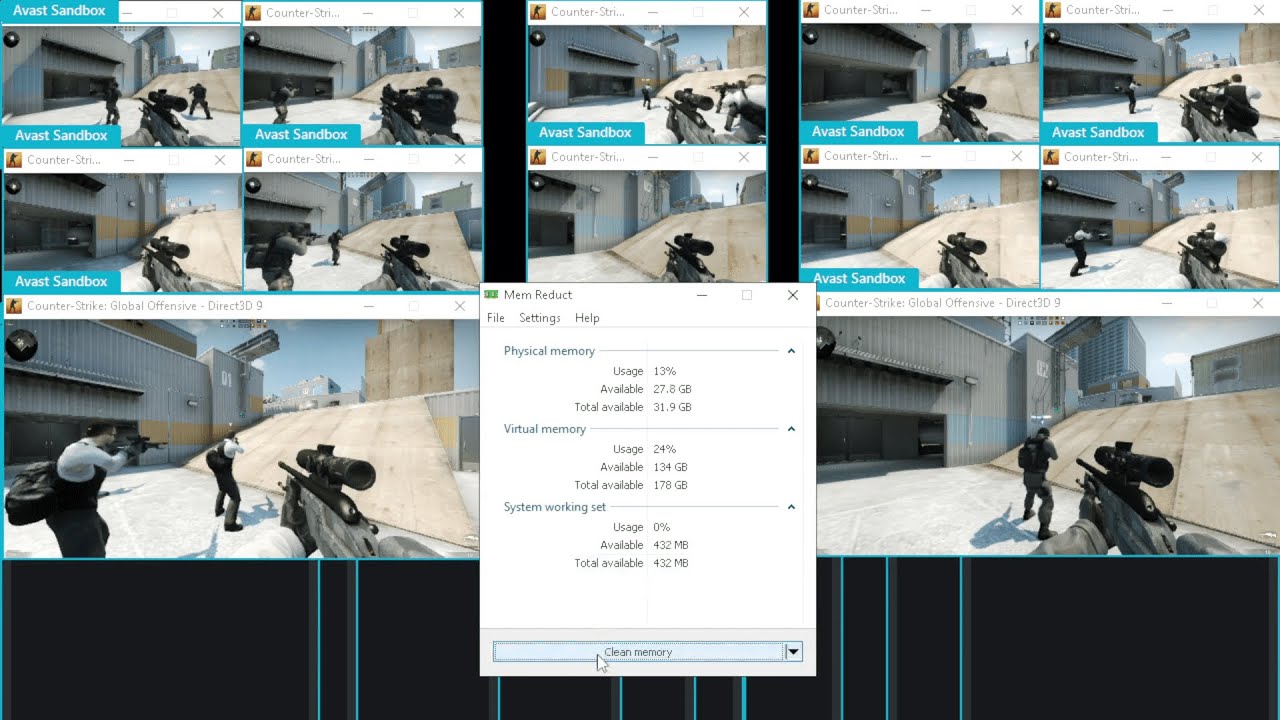Select the 27.8 GB available value
The image size is (1280, 720).
pyautogui.click(x=672, y=389)
